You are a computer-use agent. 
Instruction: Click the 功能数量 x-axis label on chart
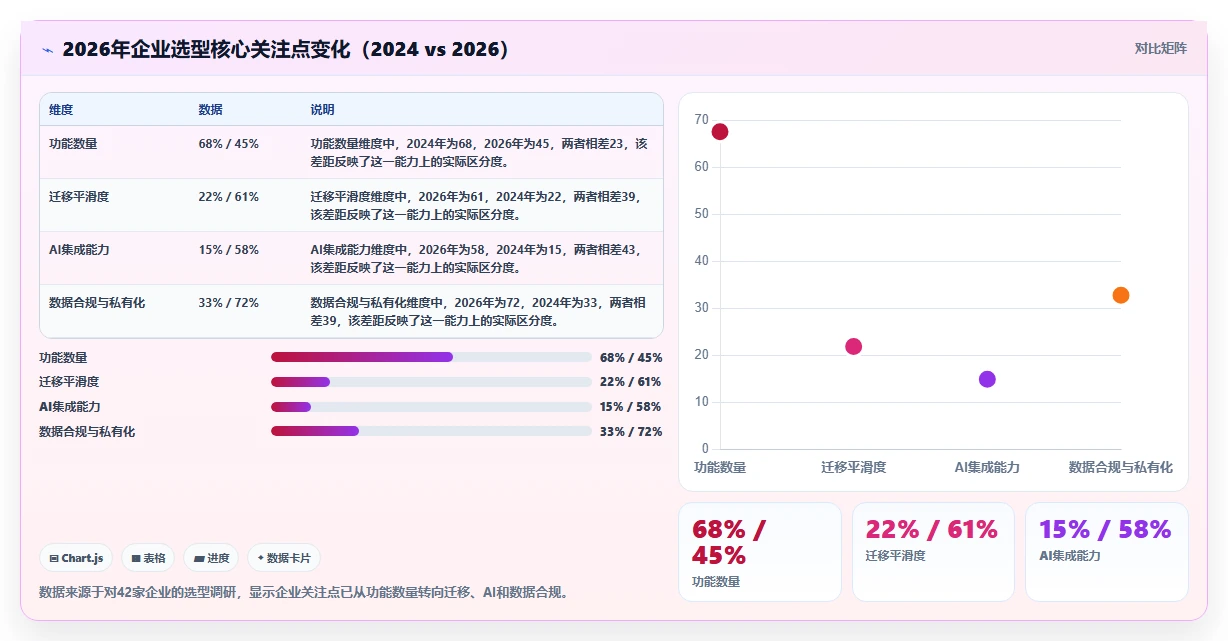[720, 467]
